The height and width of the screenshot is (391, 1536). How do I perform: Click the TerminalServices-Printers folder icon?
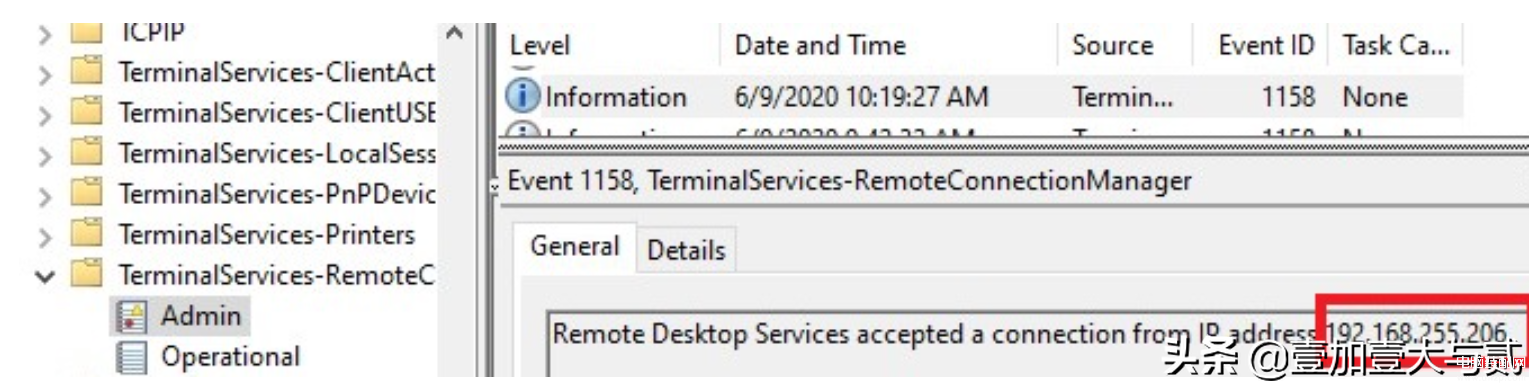tap(87, 235)
